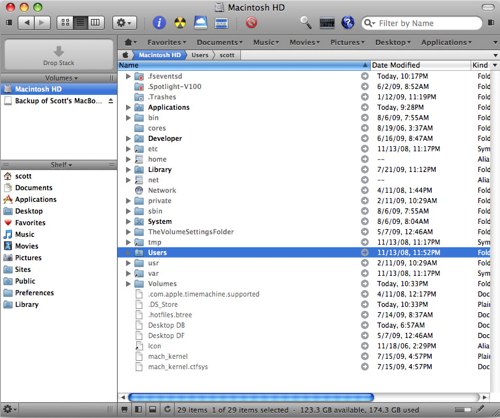This screenshot has height=418, width=500.
Task: Open the Documents bookmark menu
Action: (x=219, y=42)
